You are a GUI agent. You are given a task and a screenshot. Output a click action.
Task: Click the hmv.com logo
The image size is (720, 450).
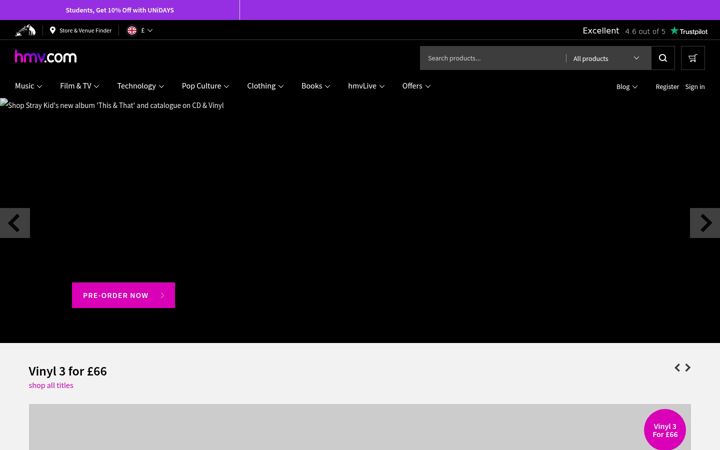tap(46, 57)
